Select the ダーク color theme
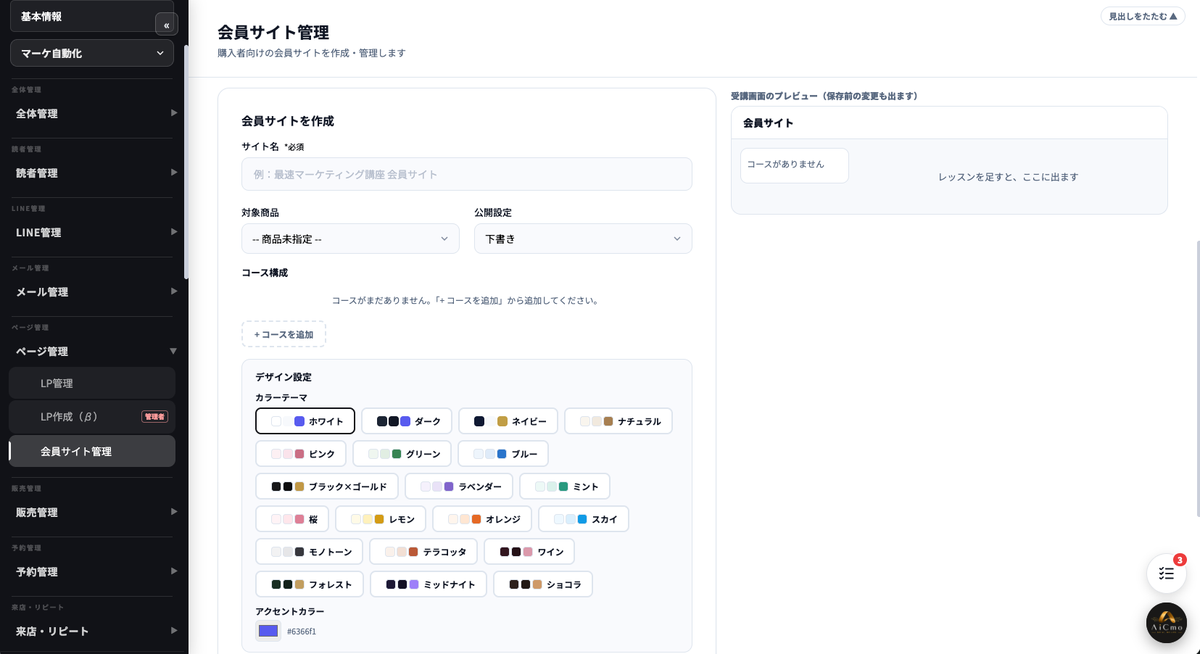This screenshot has height=654, width=1200. tap(407, 421)
